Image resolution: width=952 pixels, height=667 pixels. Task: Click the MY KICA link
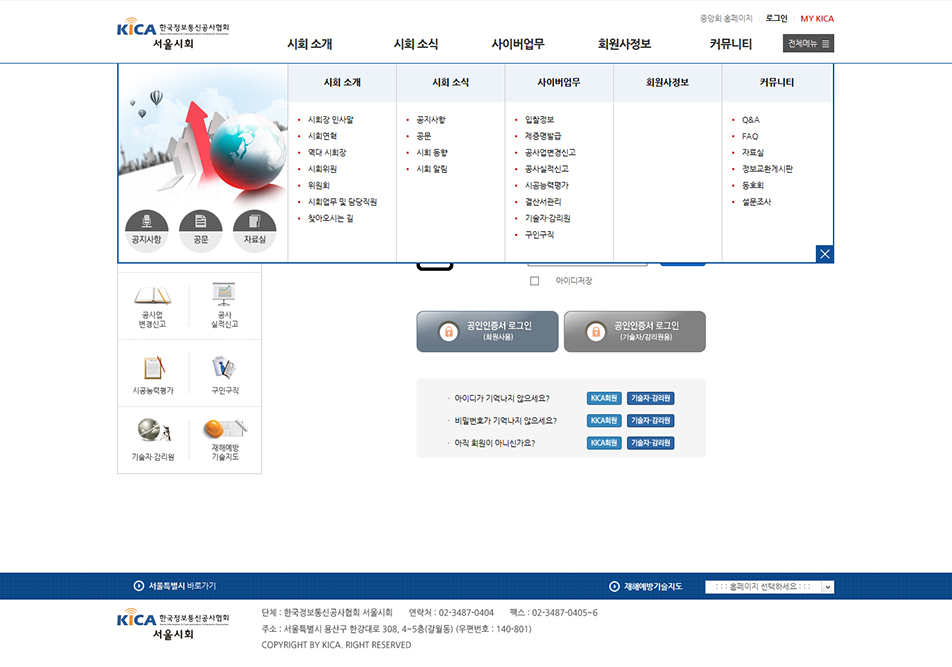pos(816,18)
